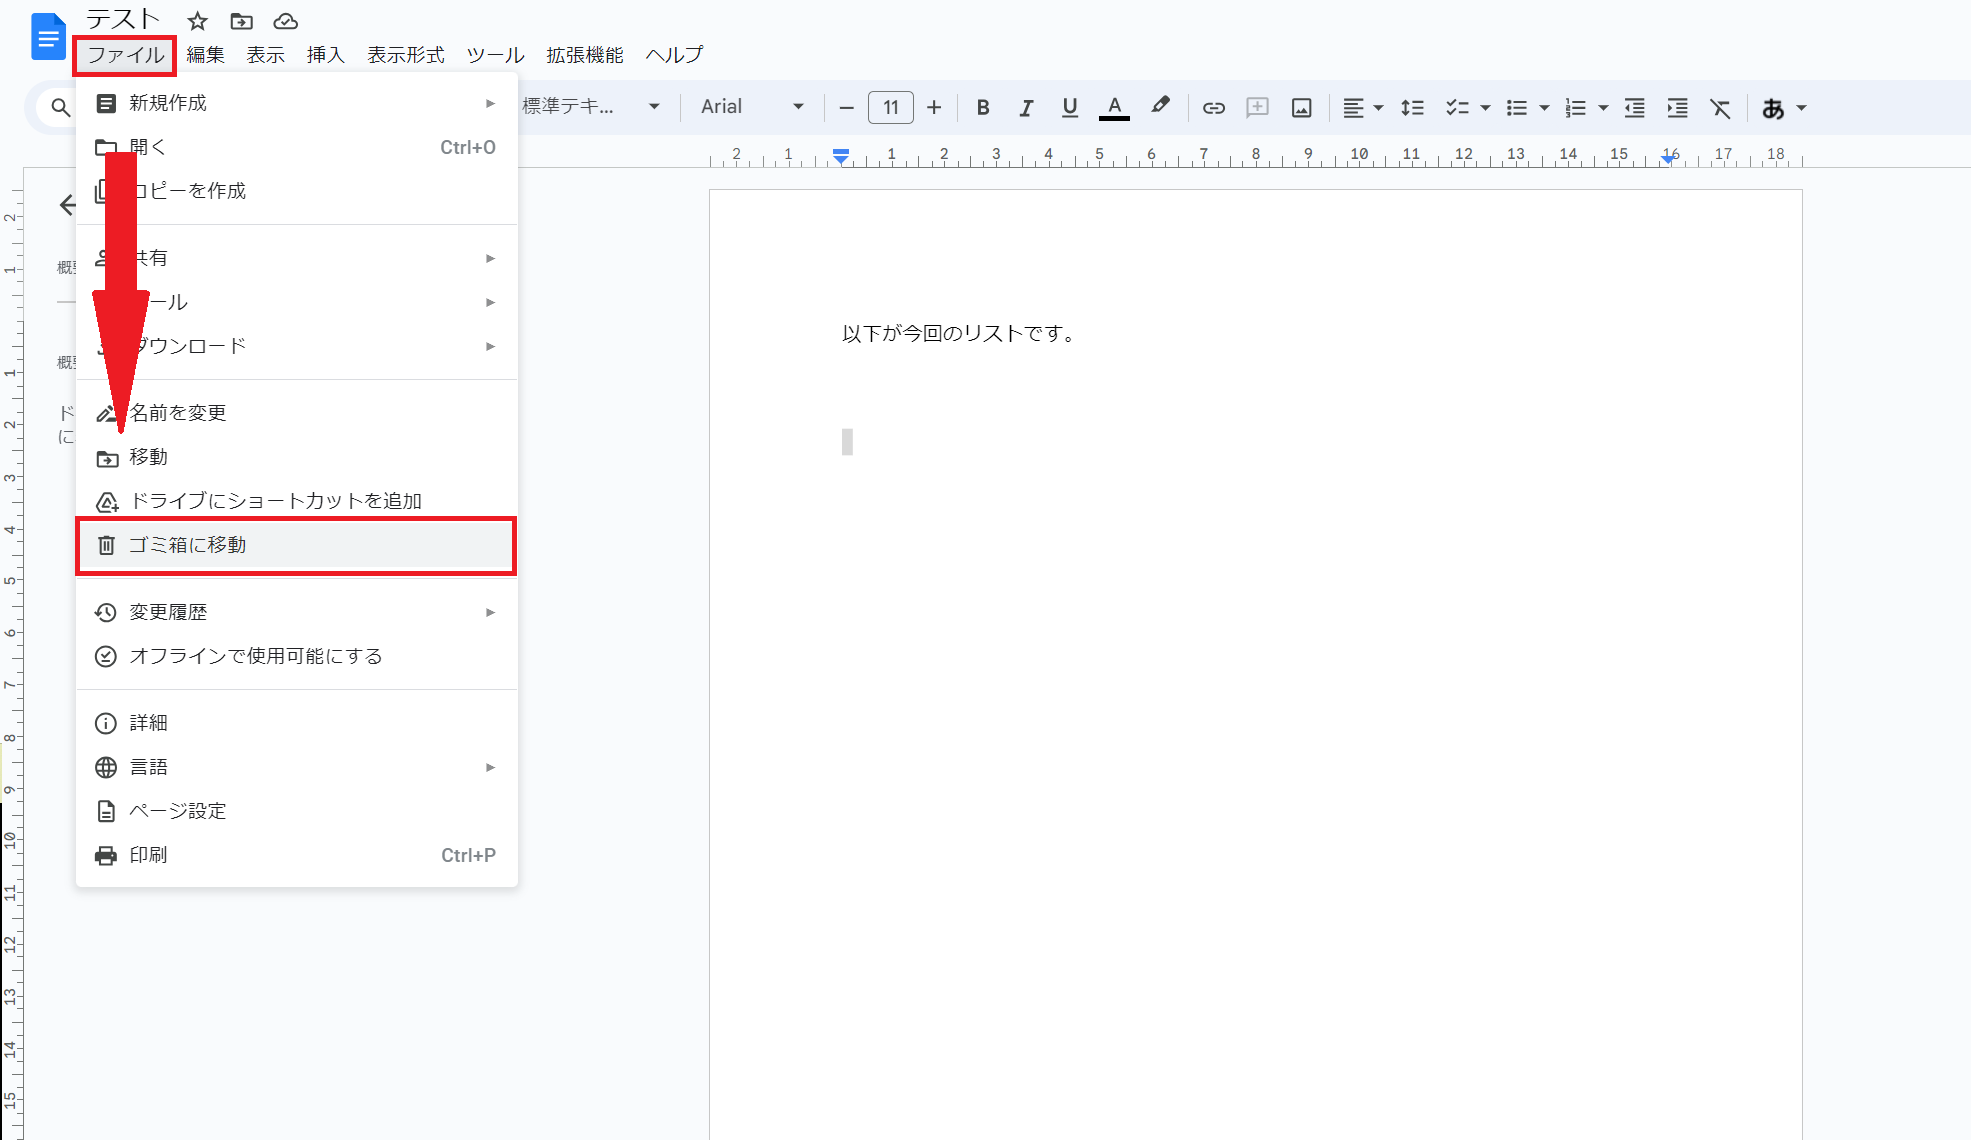Toggle underline formatting
This screenshot has height=1140, width=1971.
pos(1070,108)
